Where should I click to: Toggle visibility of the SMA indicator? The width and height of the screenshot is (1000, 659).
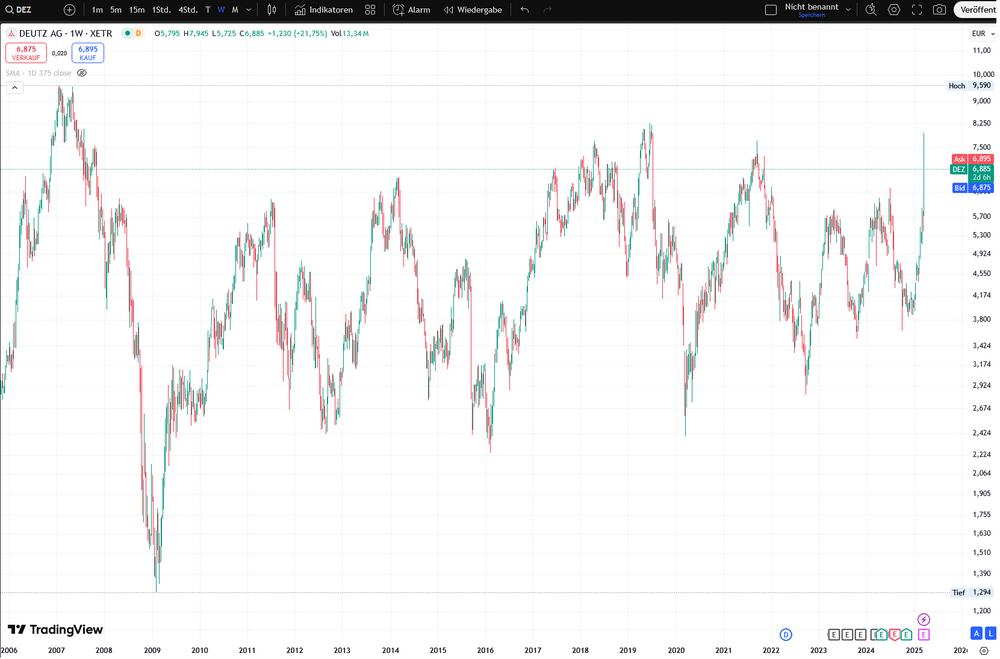(x=82, y=73)
